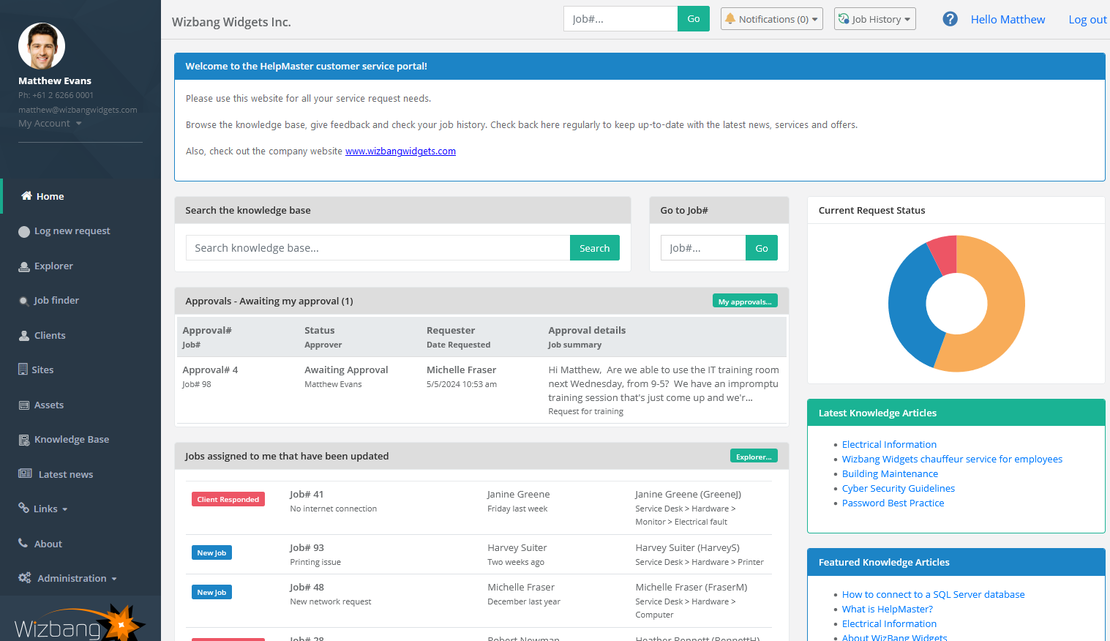Open the Job History dropdown
Image resolution: width=1110 pixels, height=641 pixels.
tap(875, 19)
